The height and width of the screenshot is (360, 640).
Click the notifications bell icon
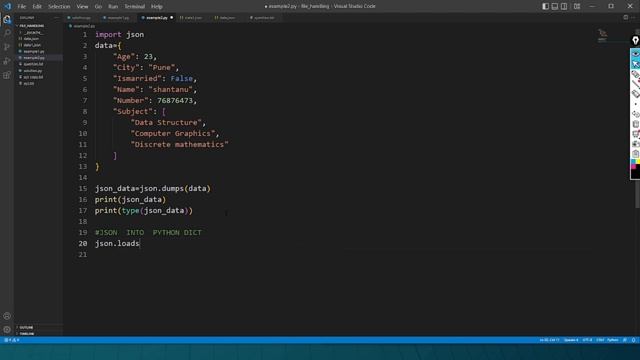tap(633, 340)
